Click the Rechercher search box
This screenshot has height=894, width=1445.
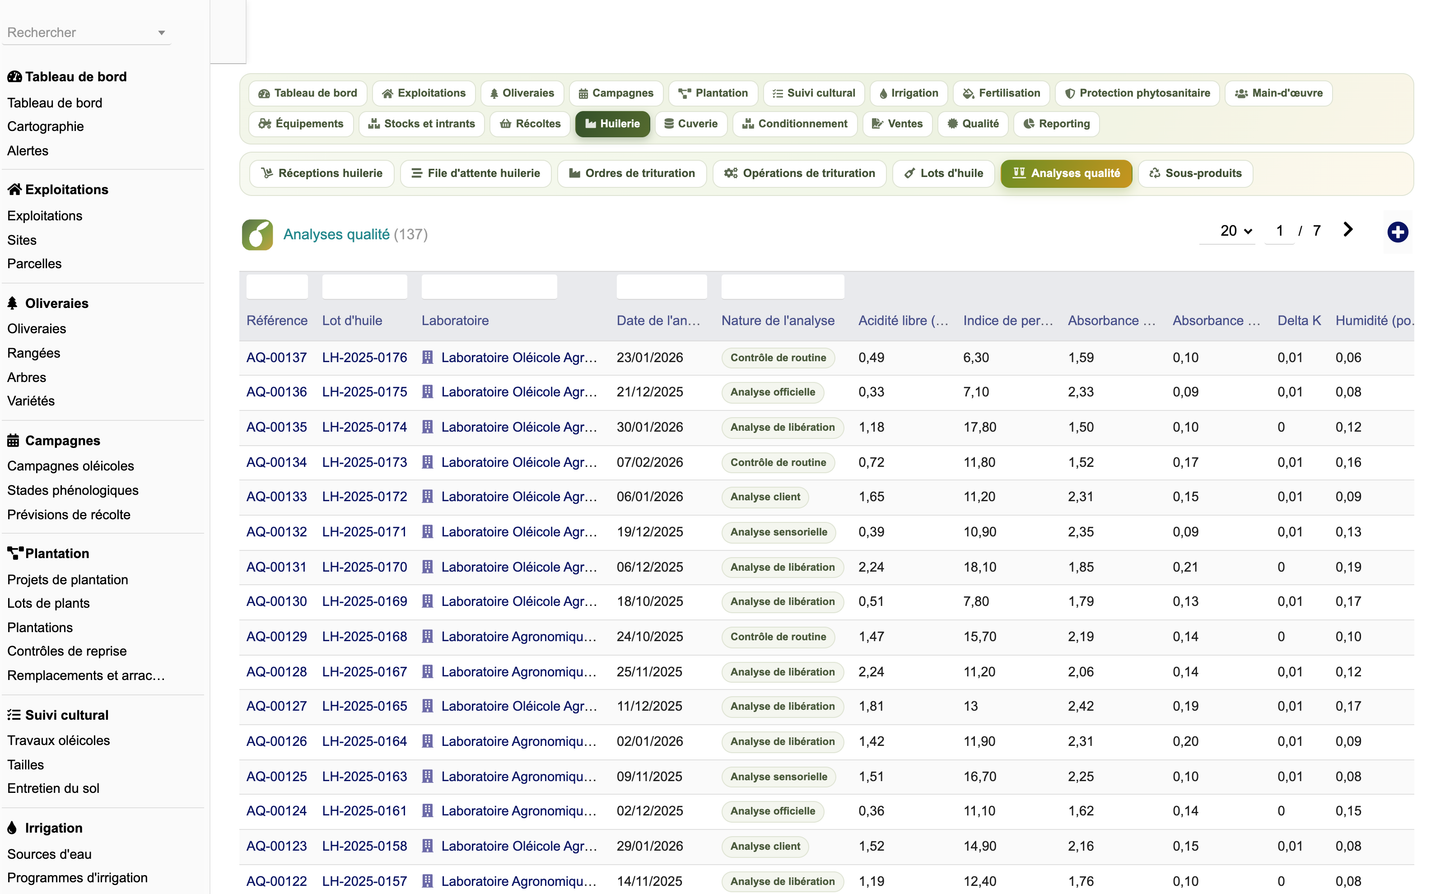[86, 33]
